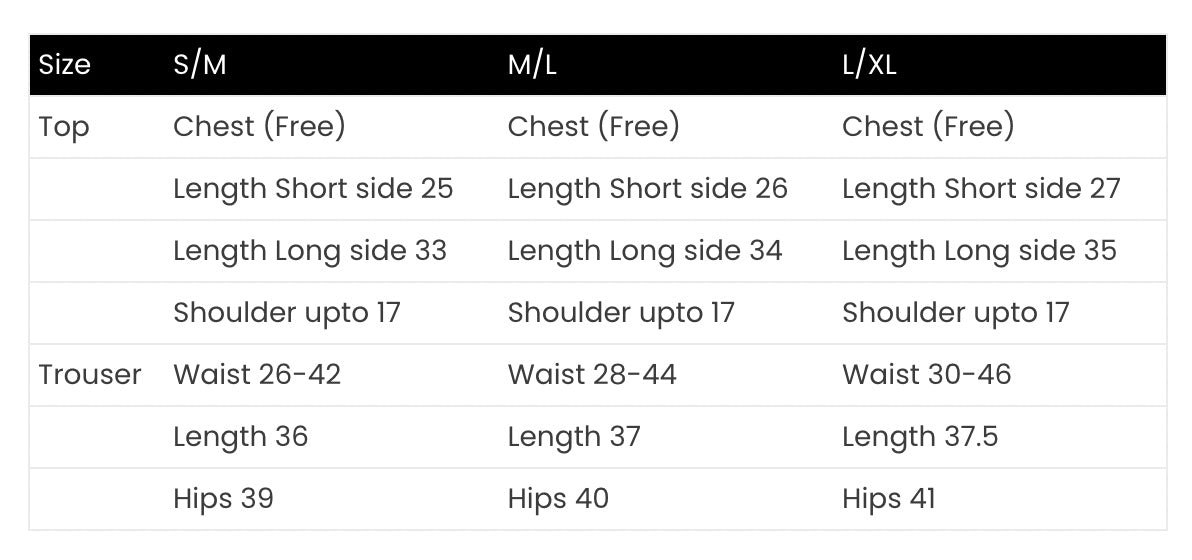The height and width of the screenshot is (560, 1192).
Task: Select Chest (Free) under M/L column
Action: (x=593, y=127)
